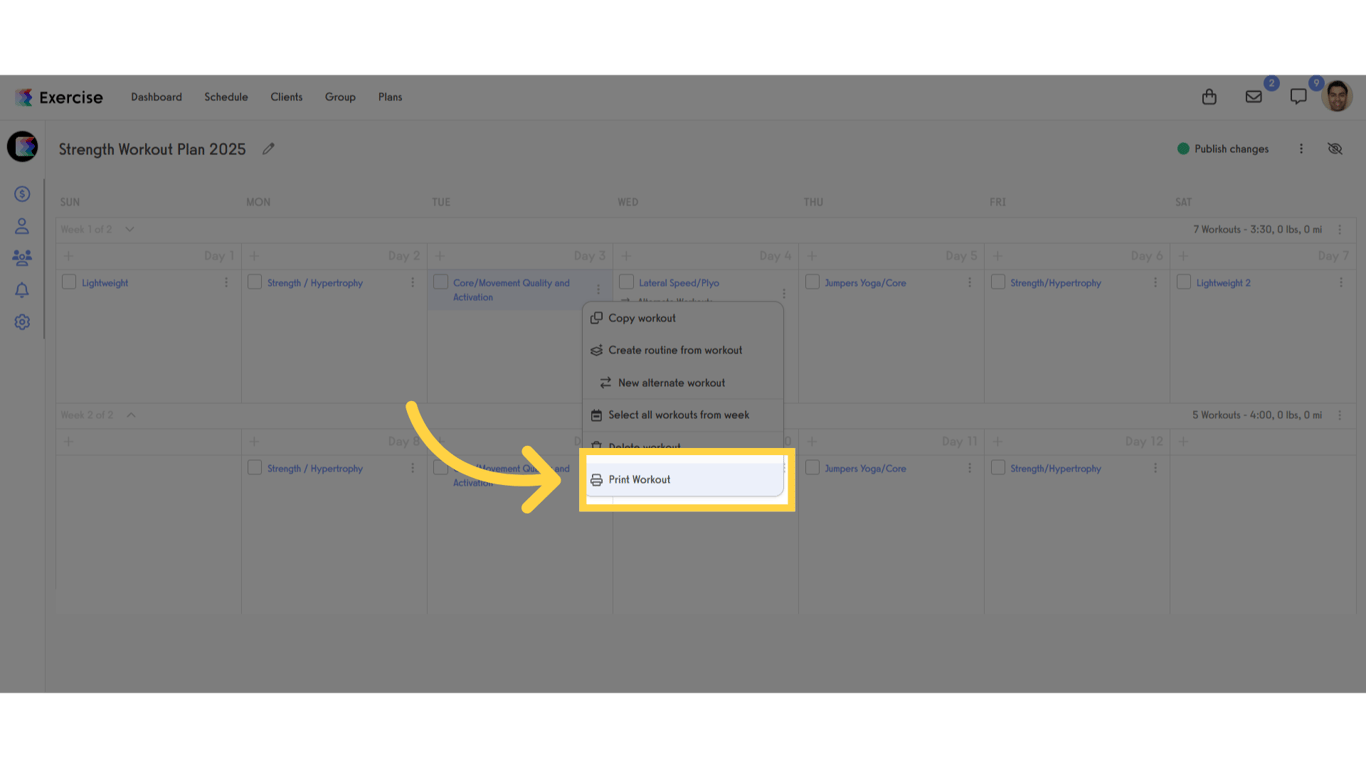Check the Day 5 Jumpers Yoga/Core checkbox
1366x768 pixels.
(x=812, y=282)
